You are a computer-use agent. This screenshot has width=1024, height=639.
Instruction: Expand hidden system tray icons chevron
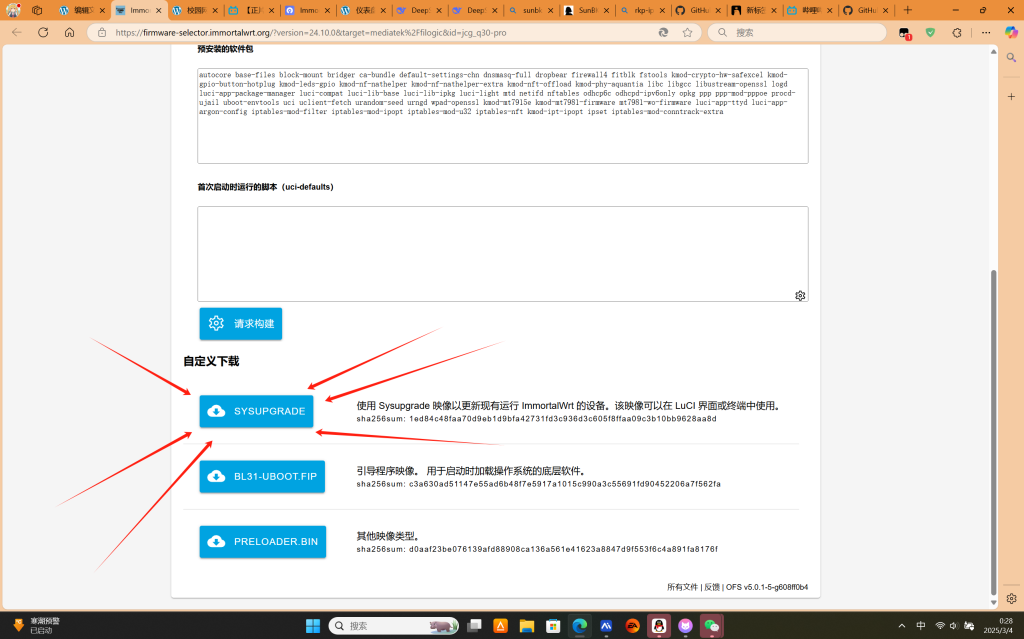(x=902, y=626)
